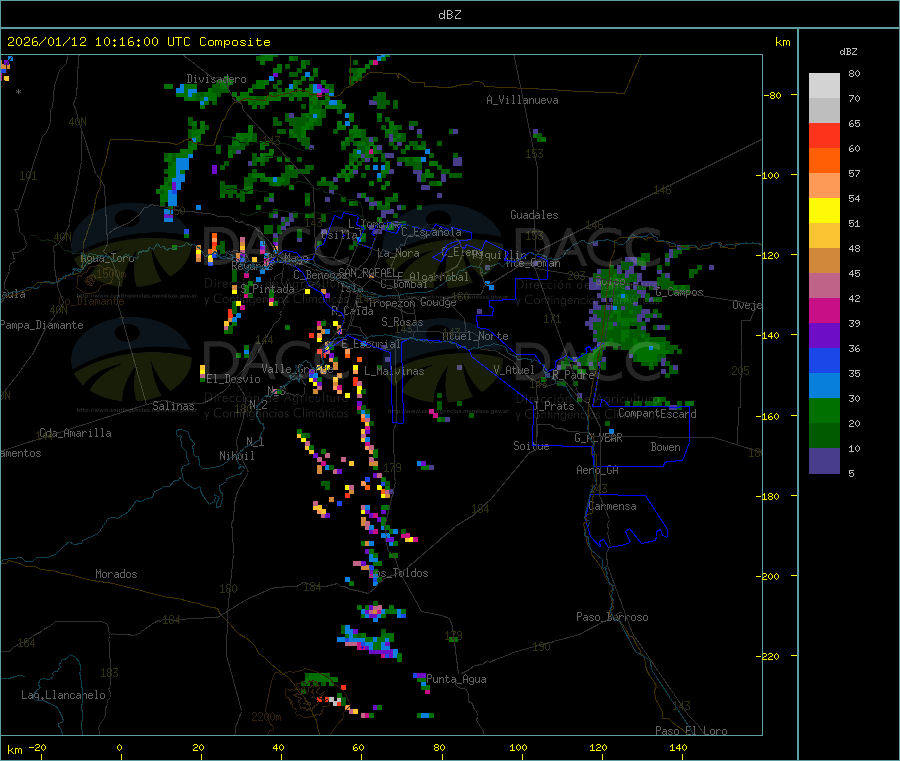Click the Agua_Toro location label

[x=107, y=258]
